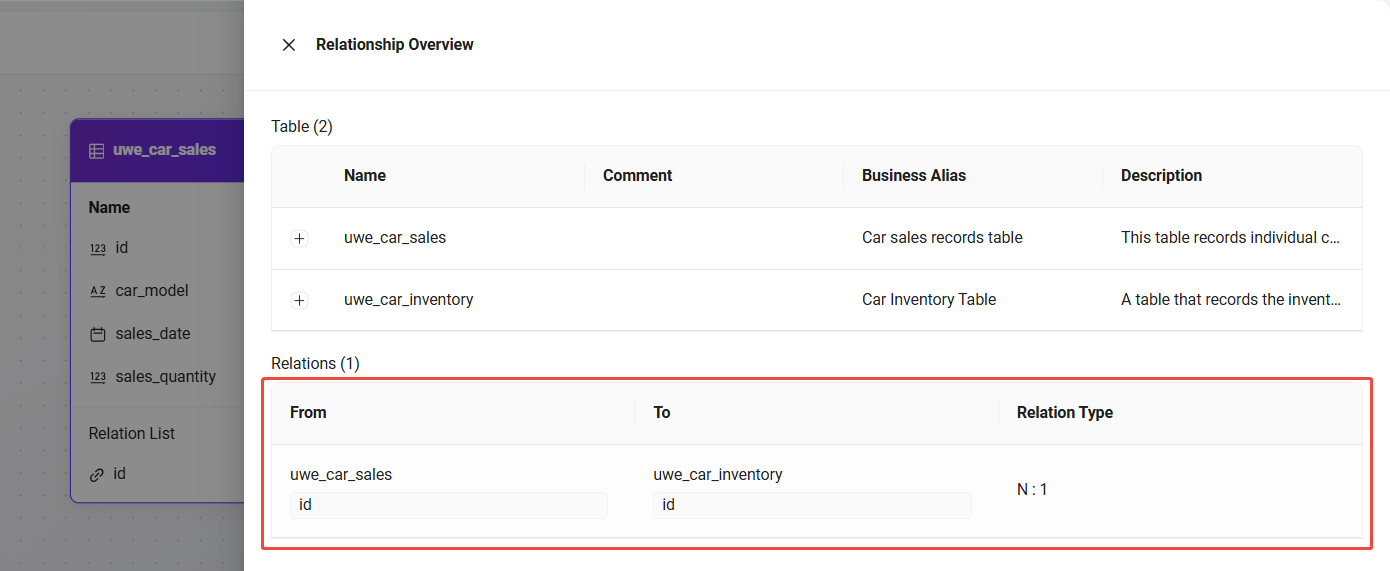Click the N : 1 relation type value
The width and height of the screenshot is (1390, 571).
point(1032,490)
